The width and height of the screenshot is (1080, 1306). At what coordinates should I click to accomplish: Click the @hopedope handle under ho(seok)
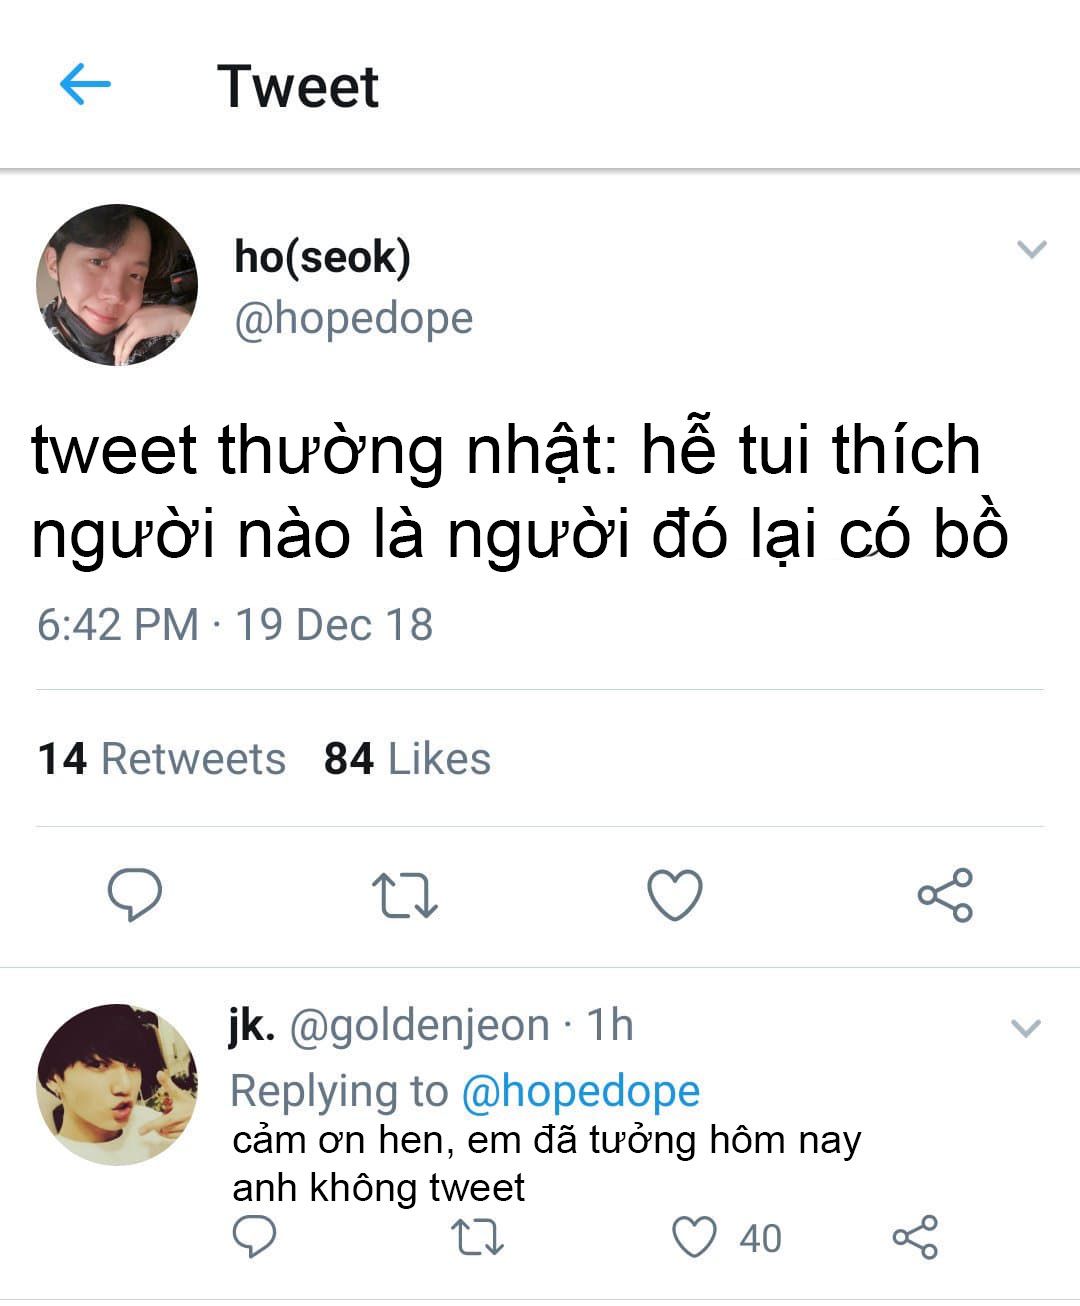353,318
